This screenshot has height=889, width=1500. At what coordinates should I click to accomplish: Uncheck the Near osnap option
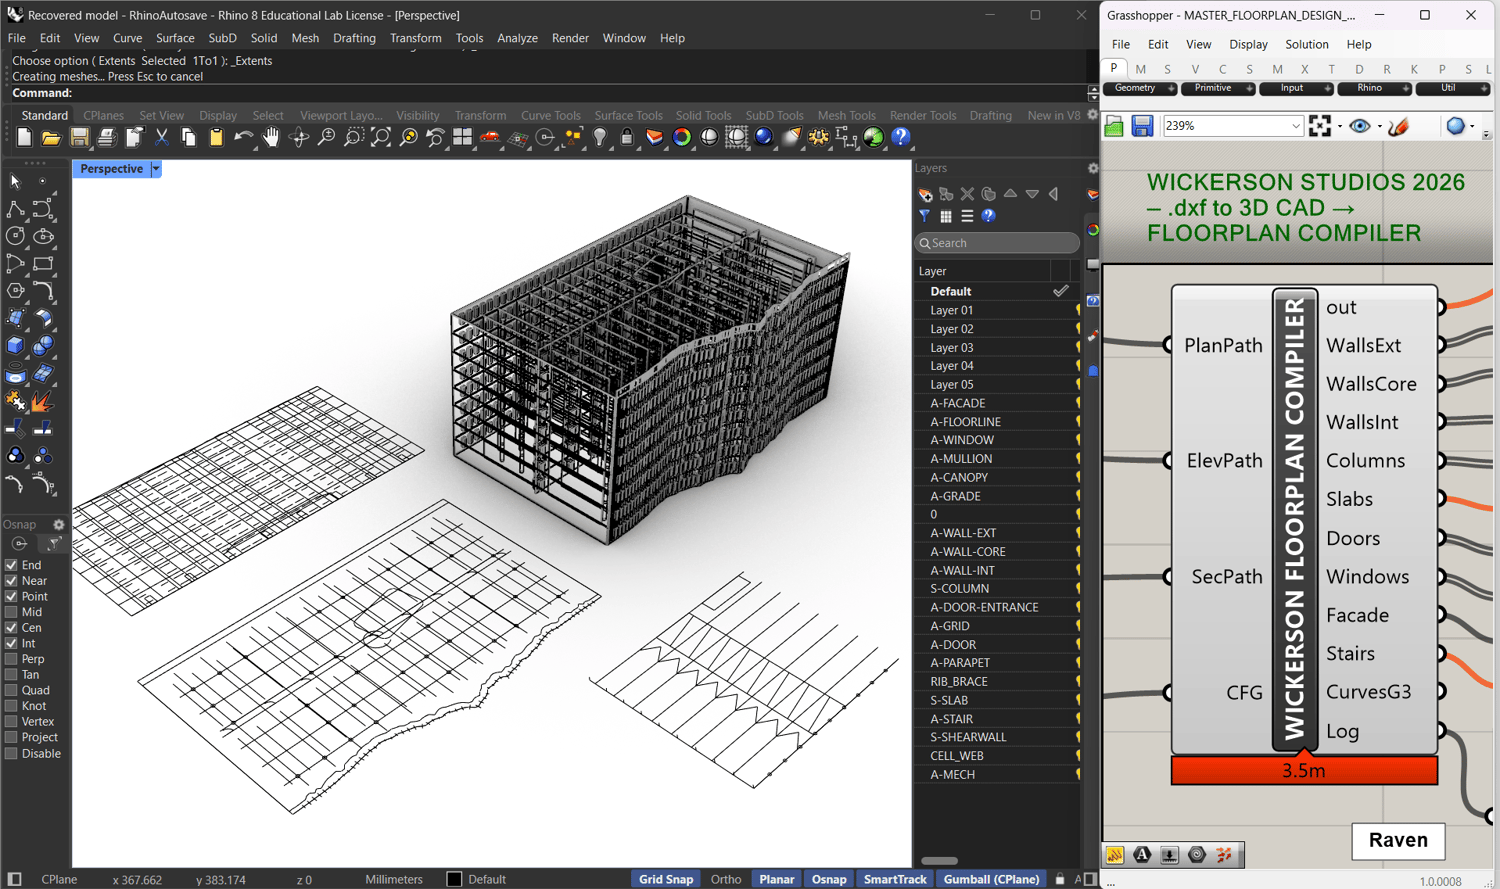click(x=11, y=581)
